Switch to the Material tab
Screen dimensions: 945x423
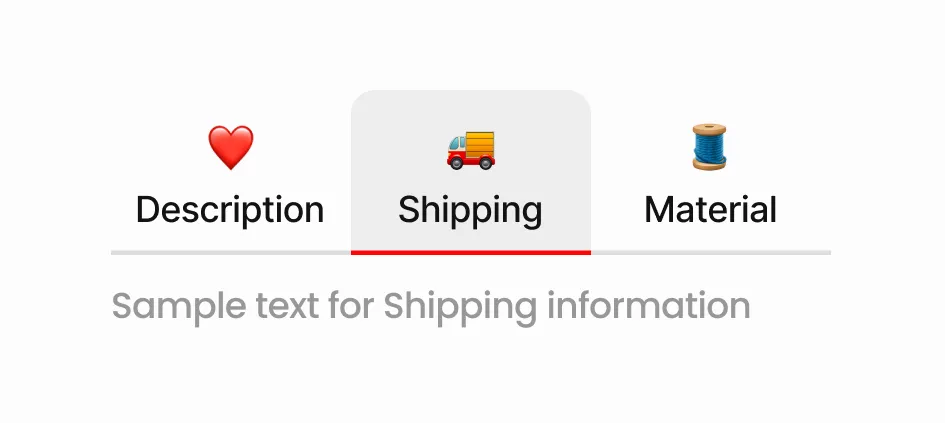[710, 210]
